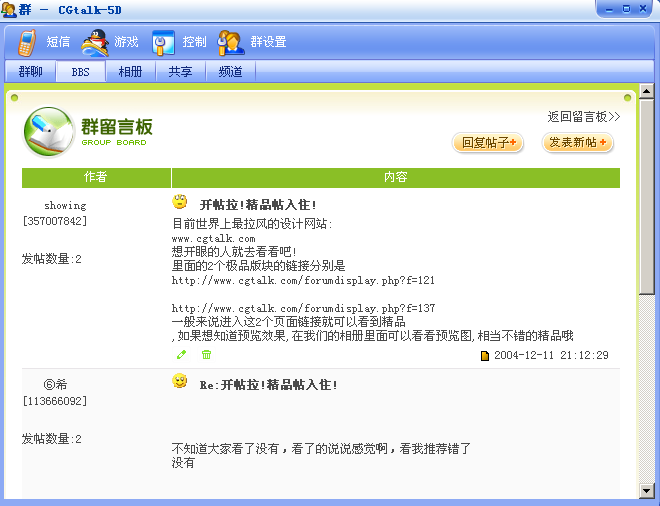Viewport: 660px width, 506px height.
Task: Click the 游戏 toolbar label
Action: point(126,42)
